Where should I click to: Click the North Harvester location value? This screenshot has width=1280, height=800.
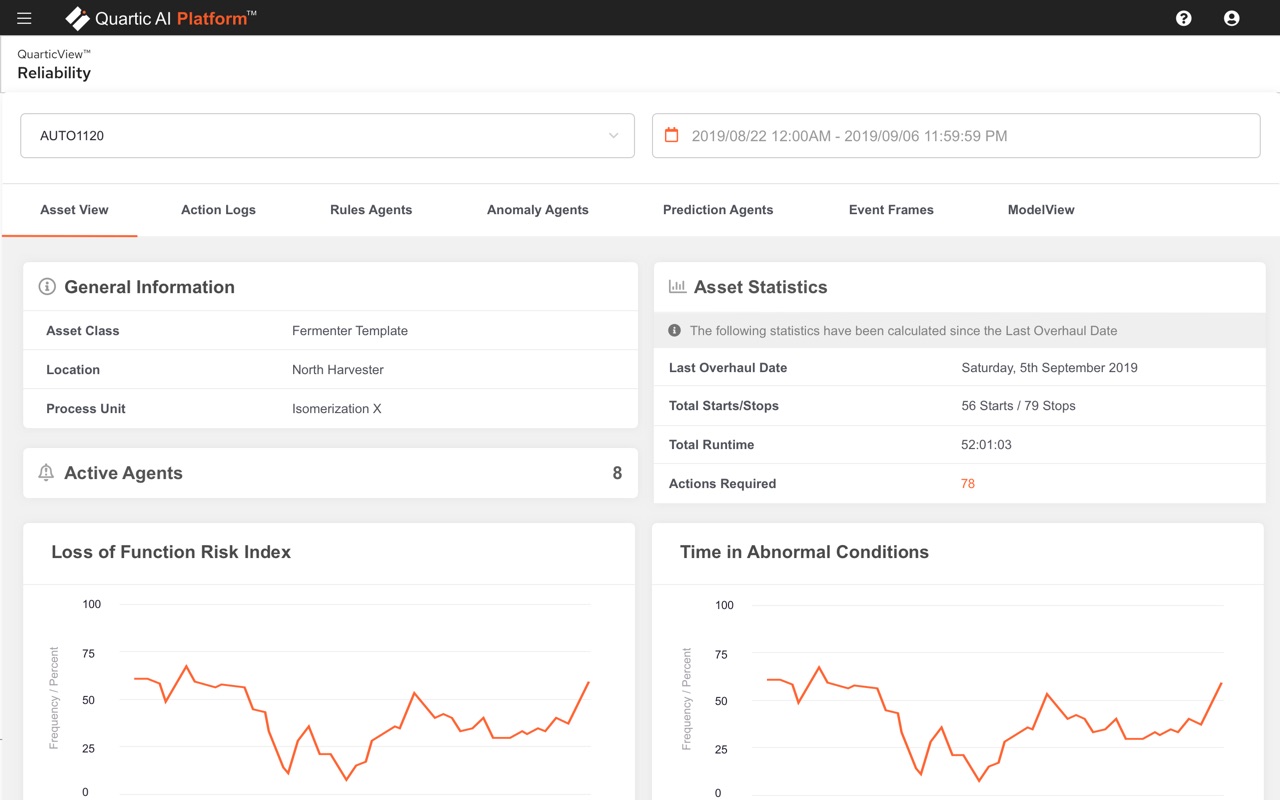[x=338, y=370]
